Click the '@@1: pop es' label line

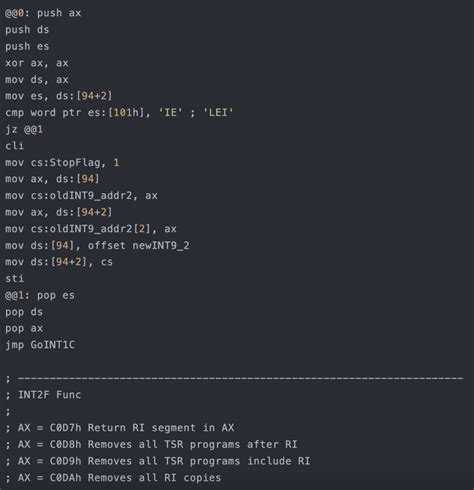click(40, 295)
